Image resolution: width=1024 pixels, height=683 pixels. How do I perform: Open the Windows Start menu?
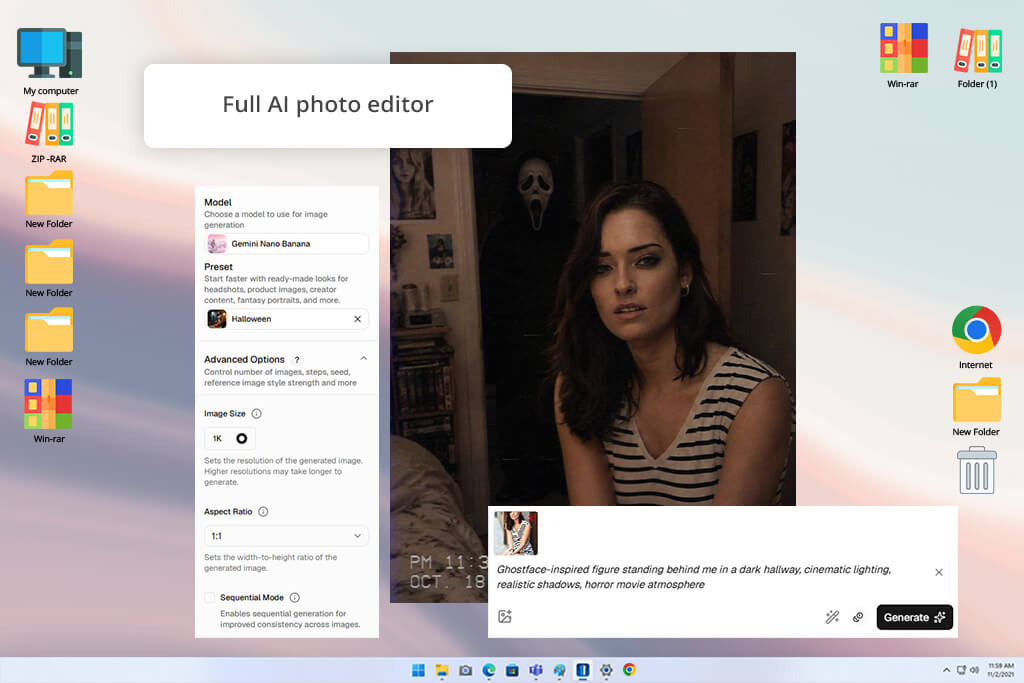coord(418,670)
